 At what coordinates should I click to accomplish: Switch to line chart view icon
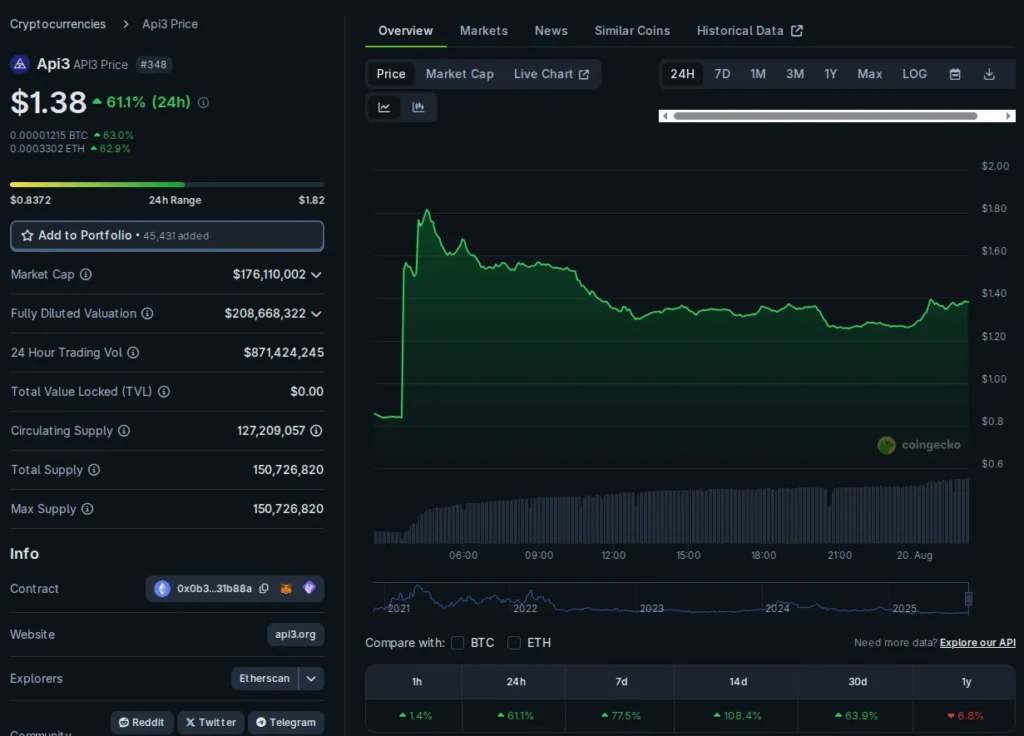pyautogui.click(x=384, y=107)
